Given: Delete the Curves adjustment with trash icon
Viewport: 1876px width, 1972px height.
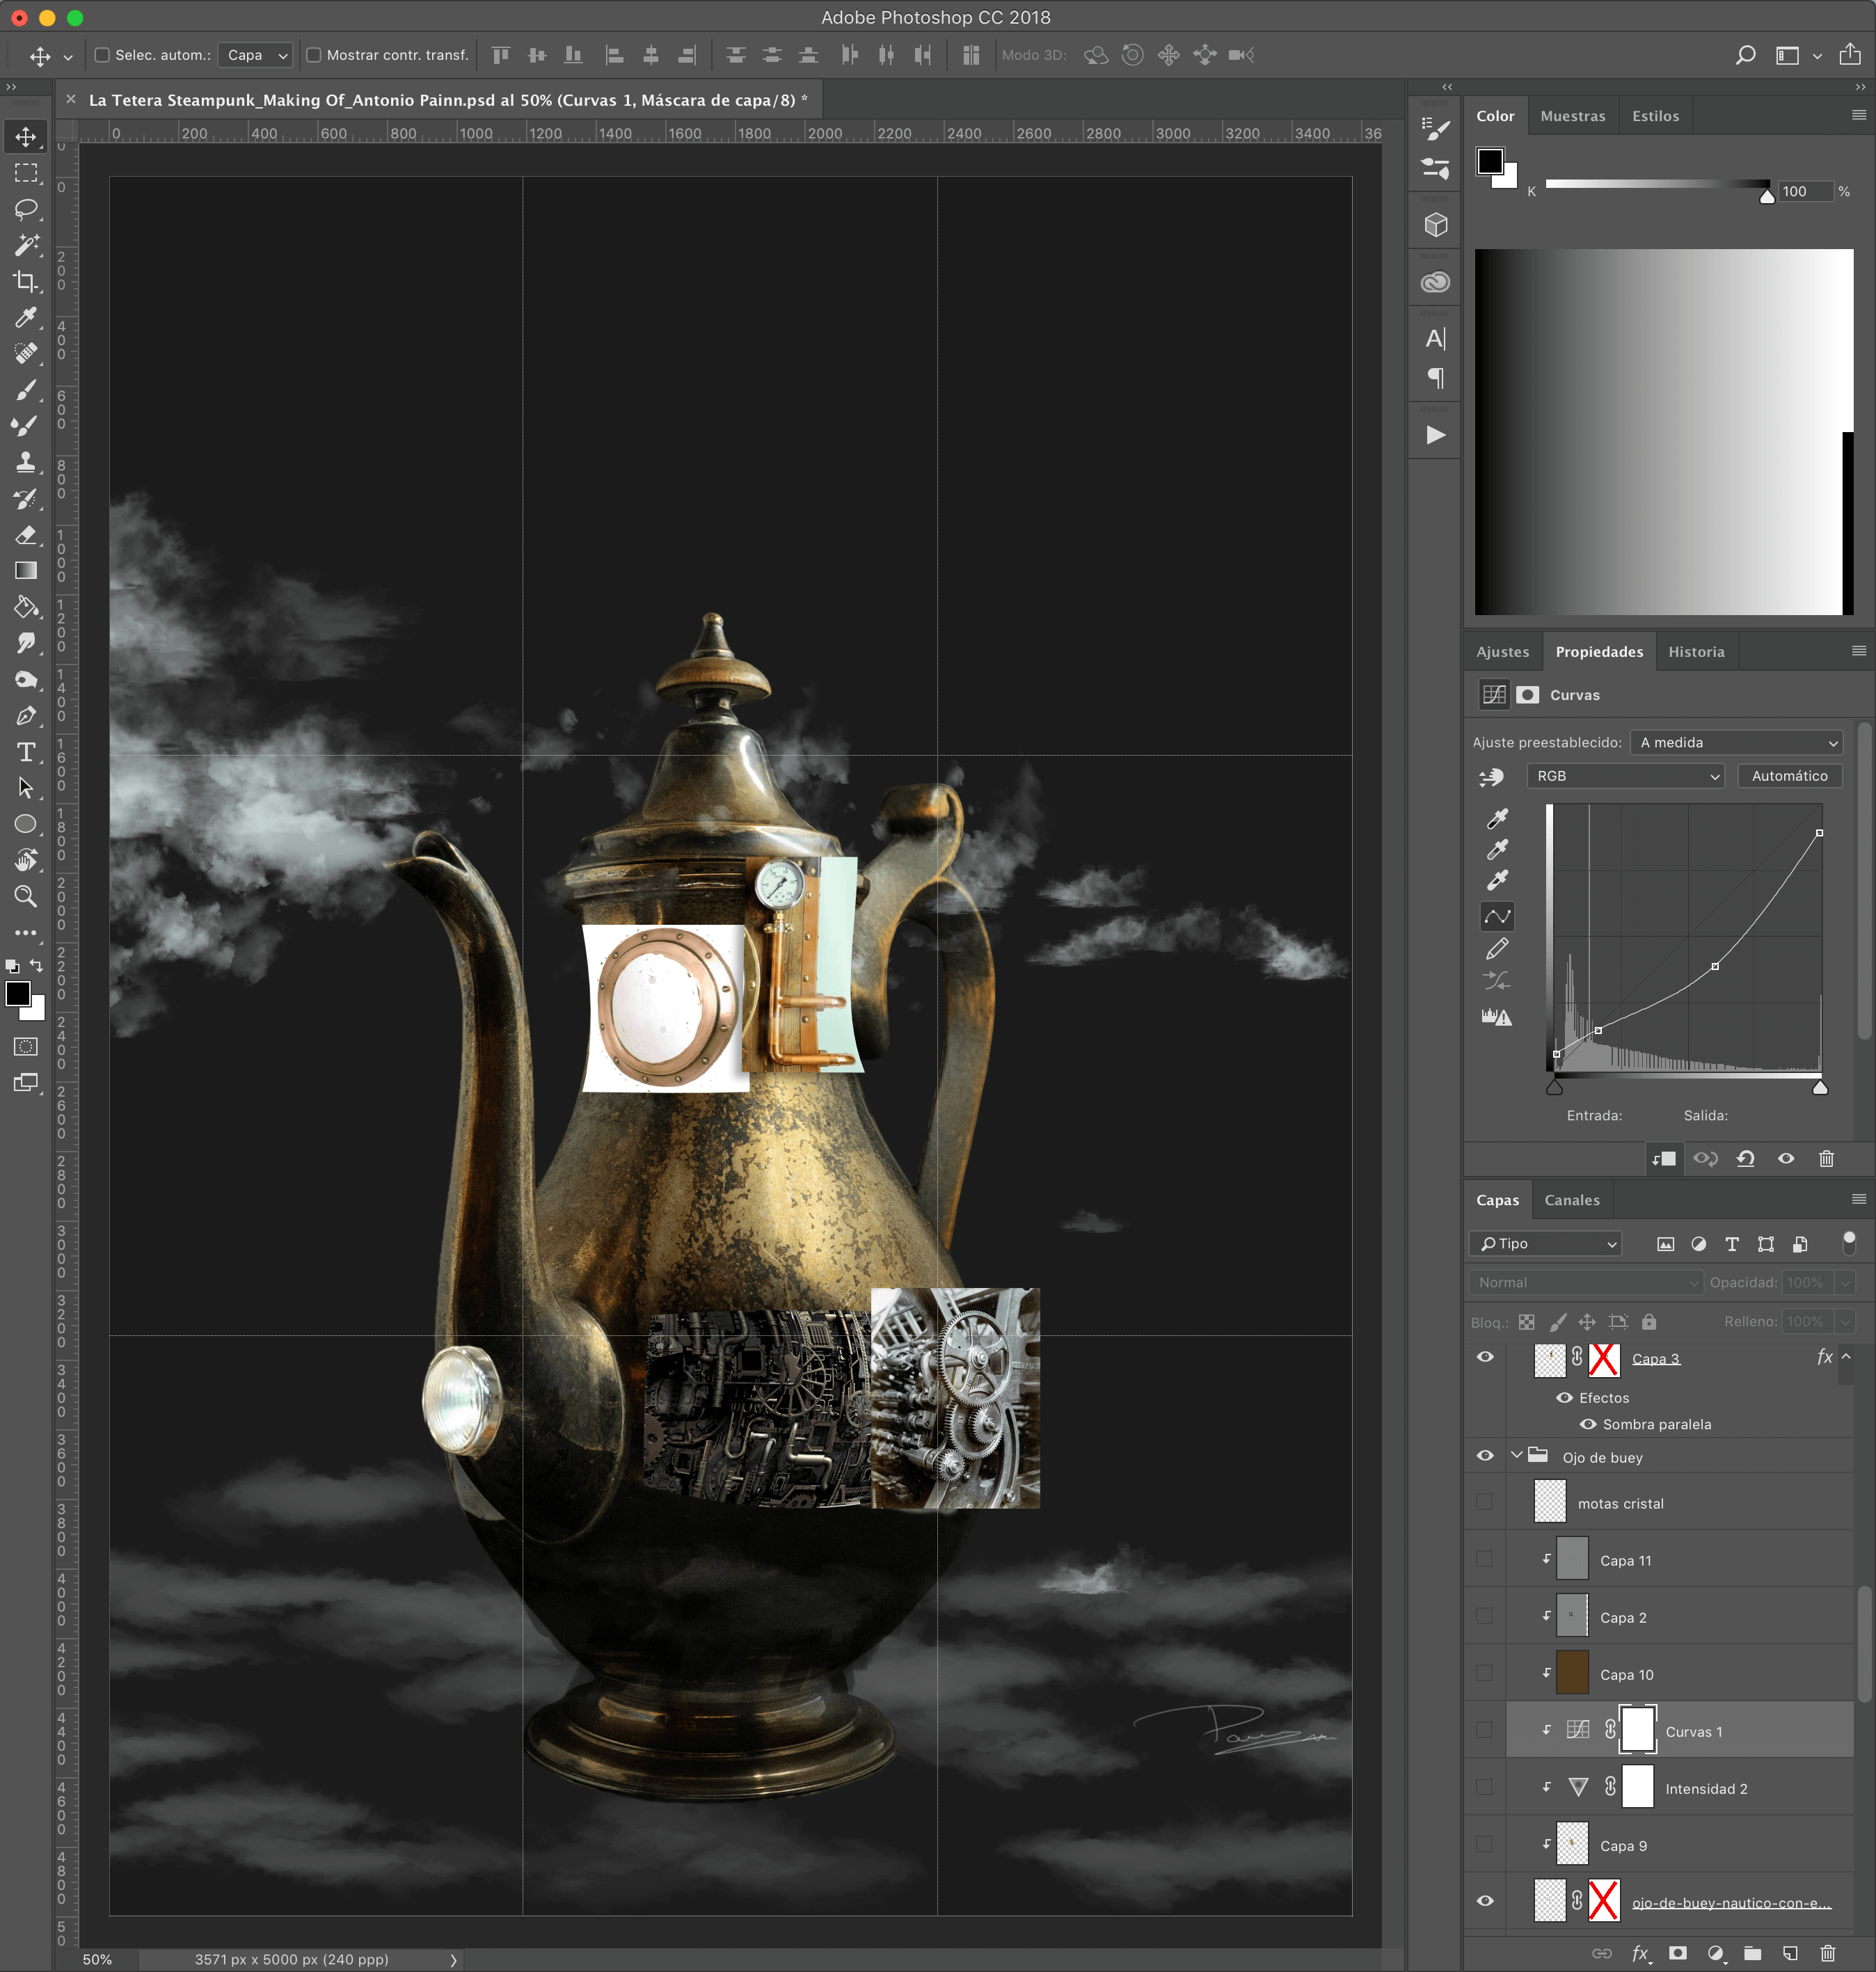Looking at the screenshot, I should click(1826, 1158).
